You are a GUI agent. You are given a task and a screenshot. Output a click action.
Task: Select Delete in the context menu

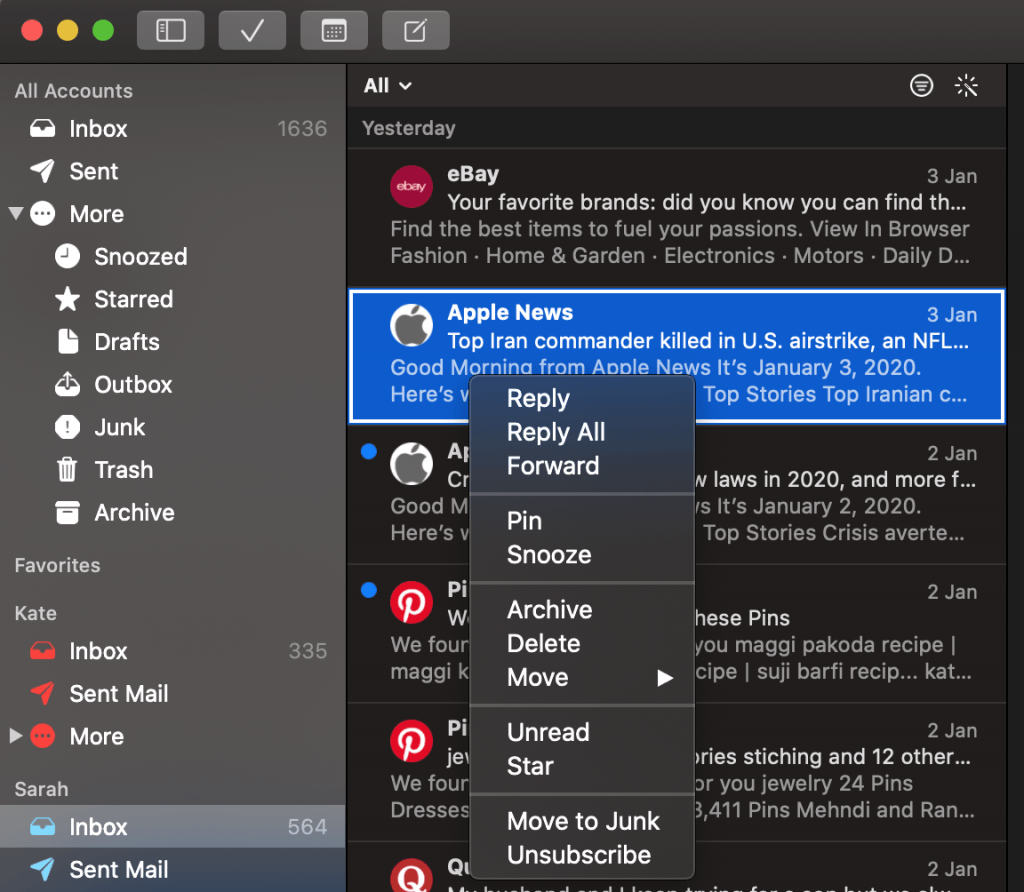coord(582,644)
